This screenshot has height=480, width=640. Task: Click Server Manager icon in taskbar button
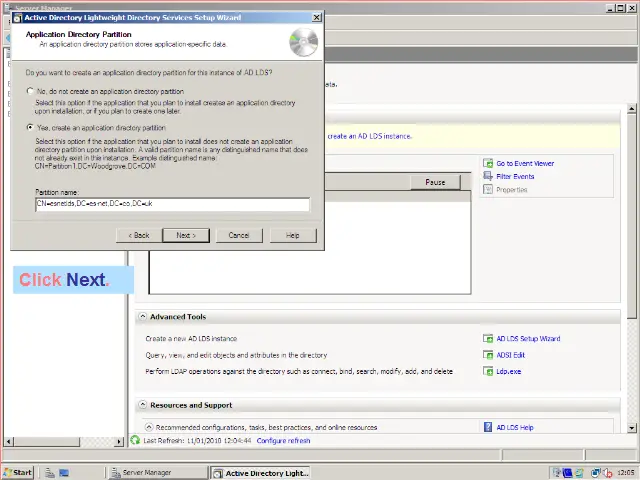click(116, 473)
